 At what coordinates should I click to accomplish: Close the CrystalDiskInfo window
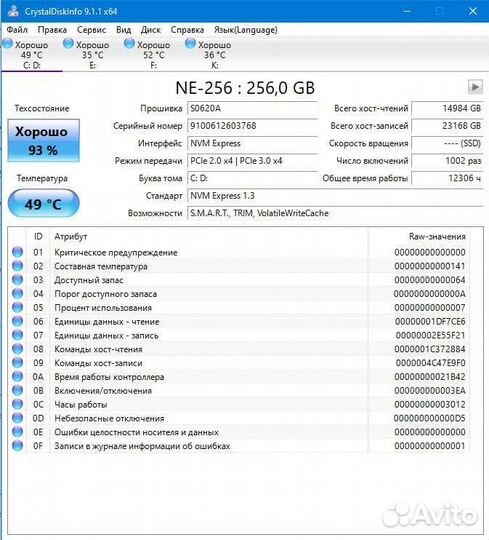tap(473, 11)
